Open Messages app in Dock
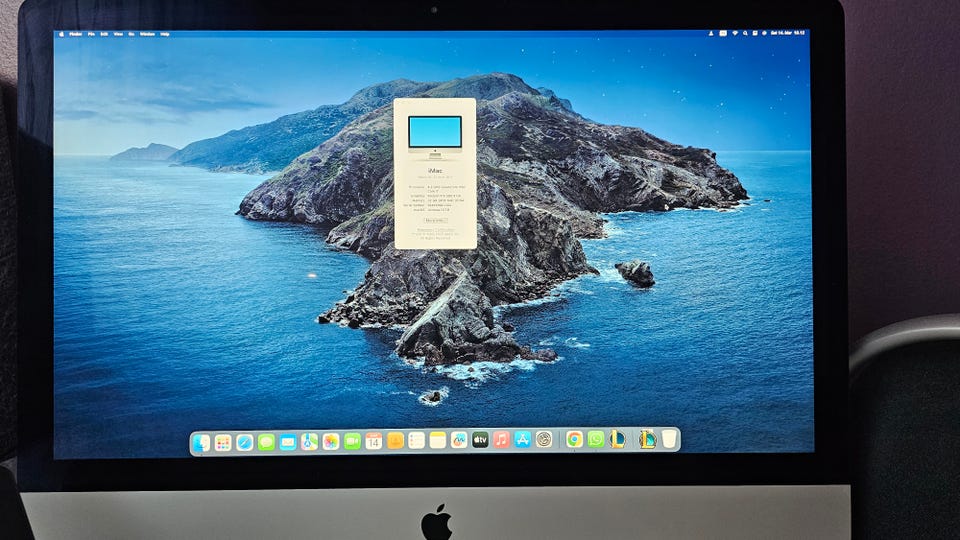 click(x=266, y=441)
